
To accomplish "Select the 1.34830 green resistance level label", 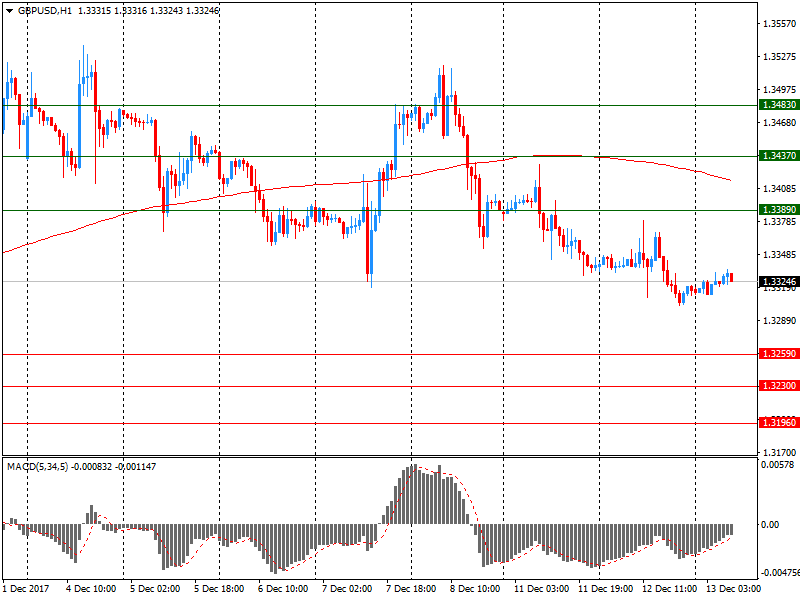I will coord(779,105).
